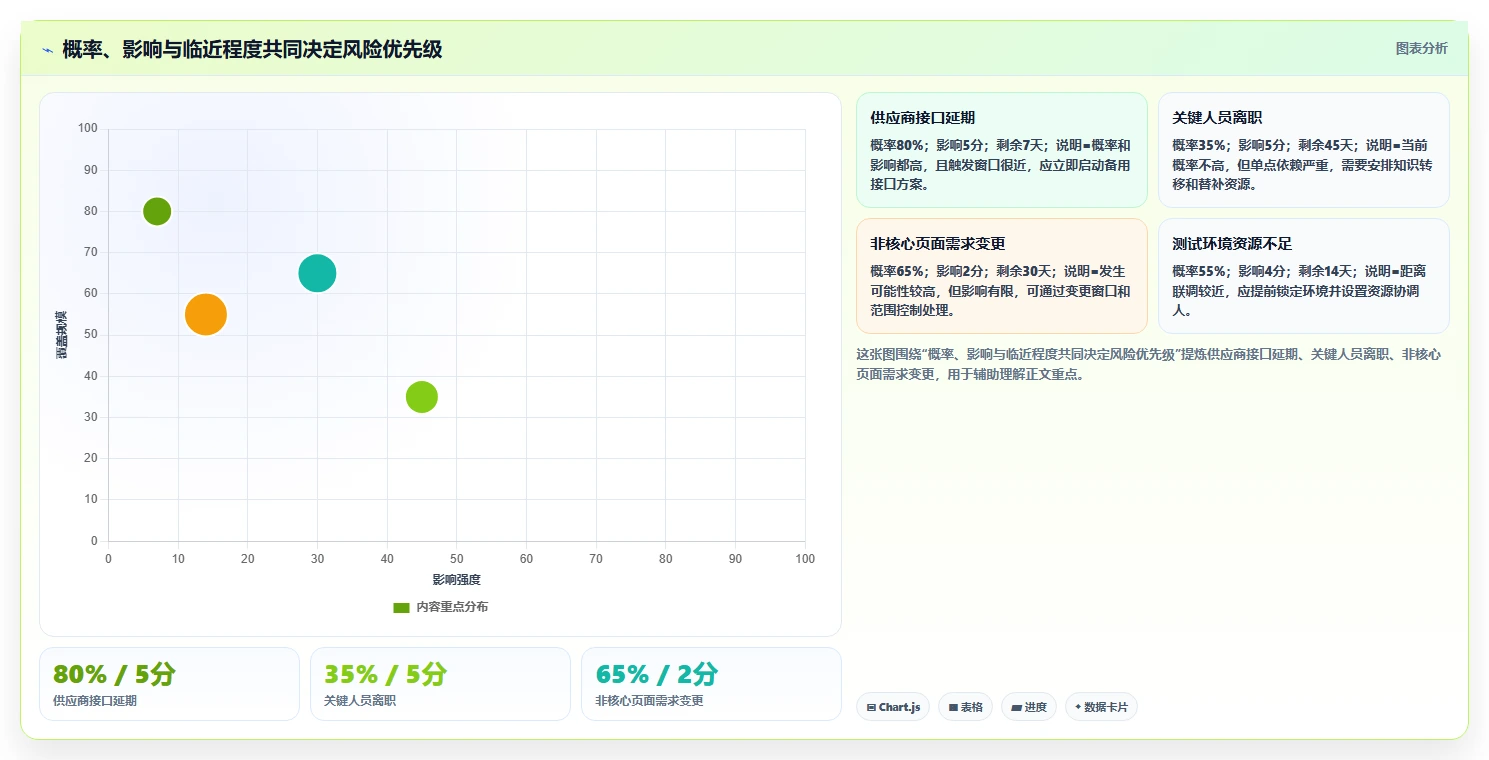Viewport: 1489px width, 760px height.
Task: Click the chart summary paragraph starting 这张图围绕
Action: (x=1149, y=364)
